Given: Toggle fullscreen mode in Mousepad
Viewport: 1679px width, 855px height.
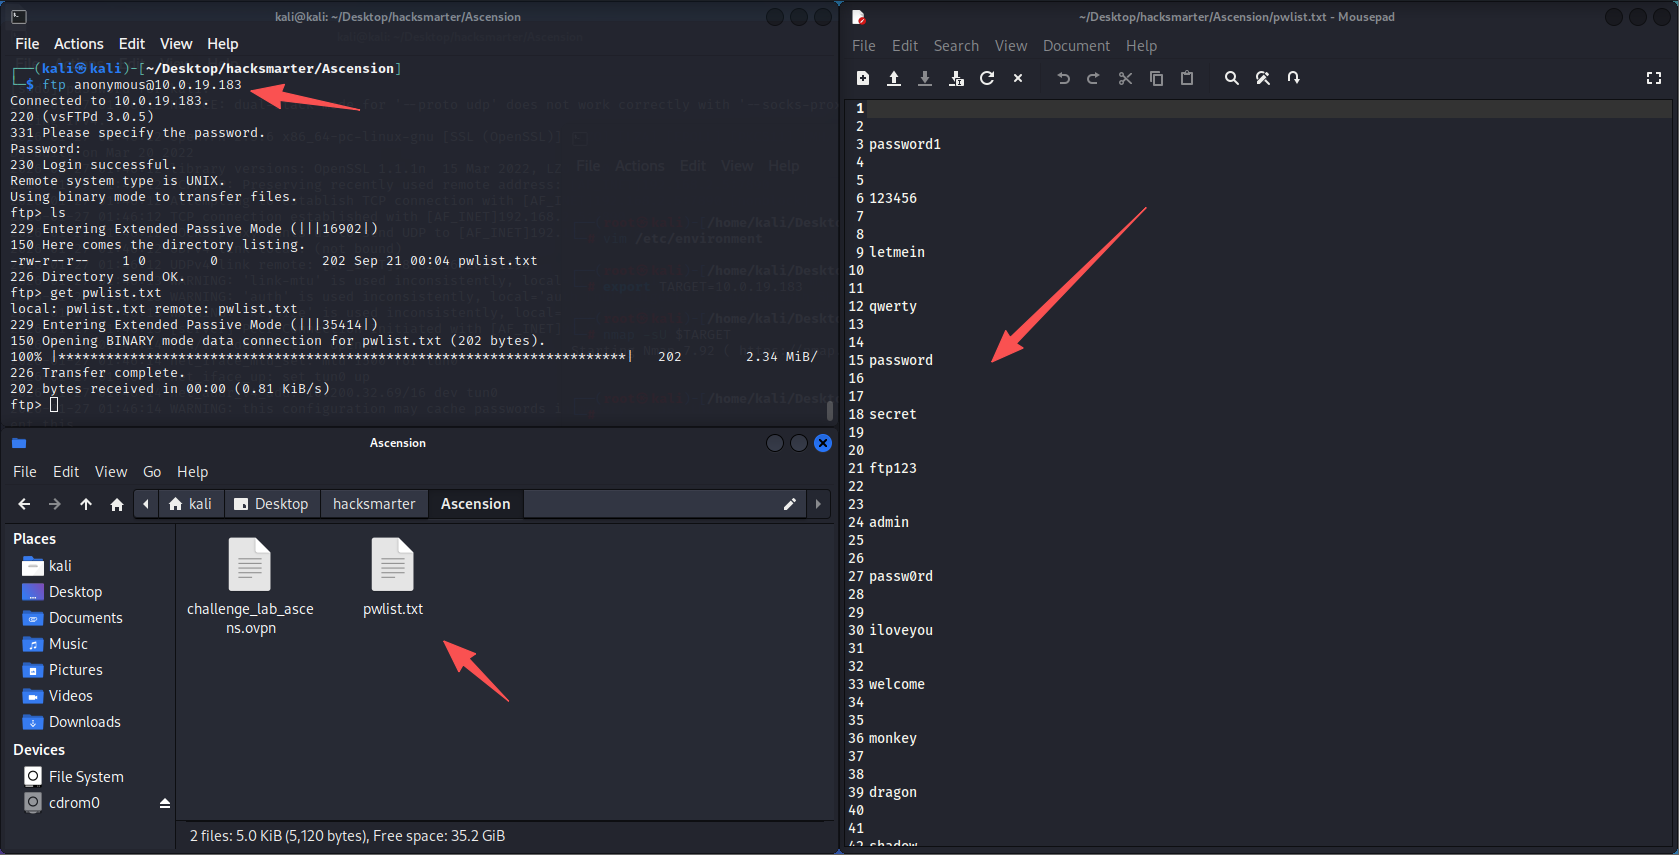Looking at the screenshot, I should tap(1654, 78).
